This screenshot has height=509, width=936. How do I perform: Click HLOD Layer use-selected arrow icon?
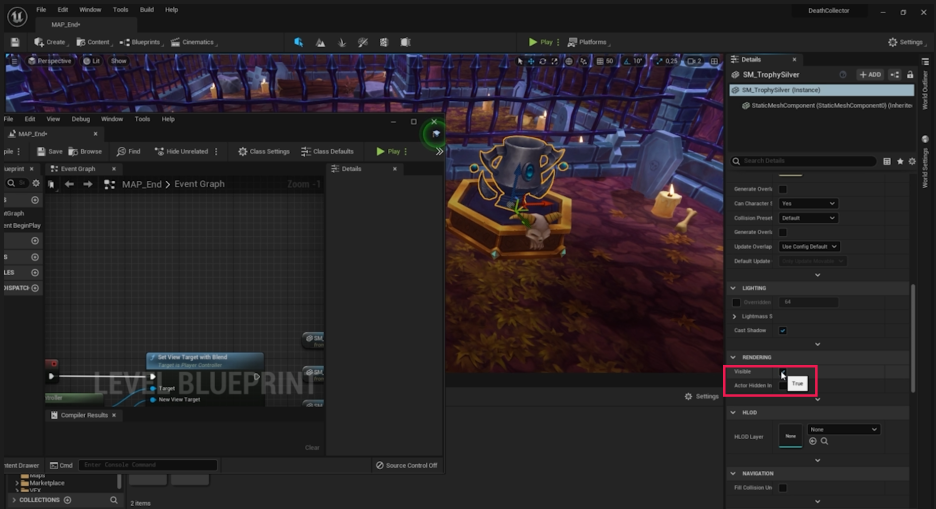click(x=812, y=441)
